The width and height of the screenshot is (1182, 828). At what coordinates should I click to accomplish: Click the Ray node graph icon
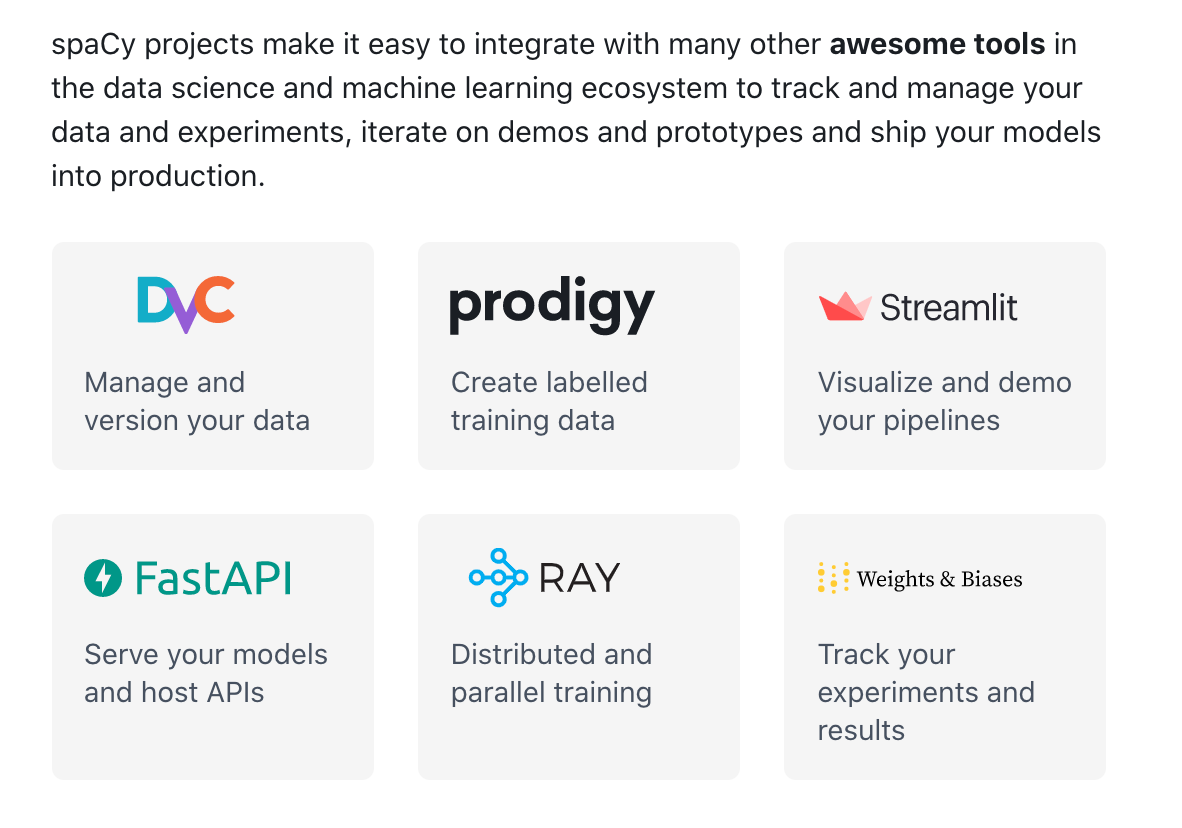[x=497, y=577]
